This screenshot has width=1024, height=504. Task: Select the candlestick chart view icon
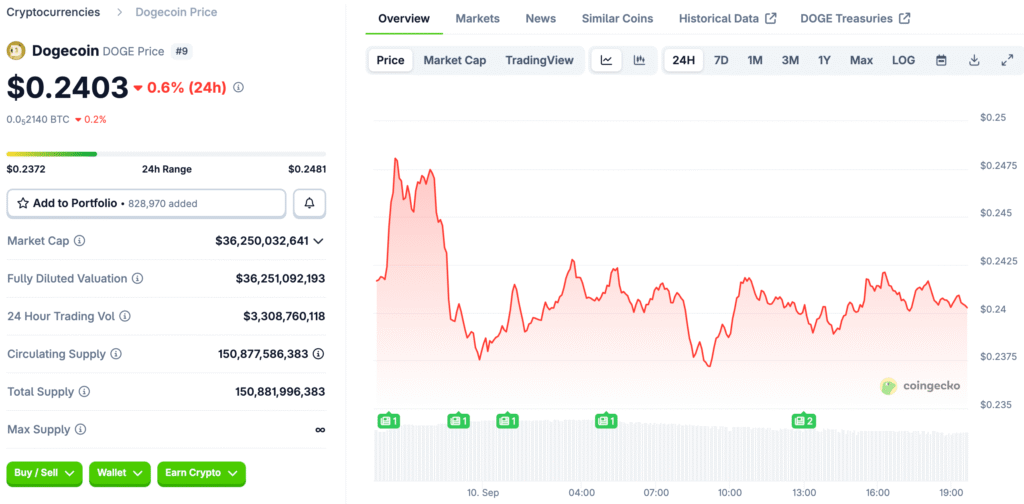(639, 60)
